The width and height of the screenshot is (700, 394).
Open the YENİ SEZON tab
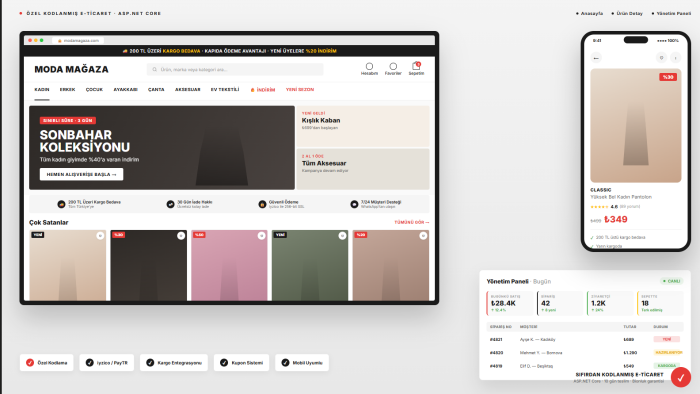[x=300, y=90]
